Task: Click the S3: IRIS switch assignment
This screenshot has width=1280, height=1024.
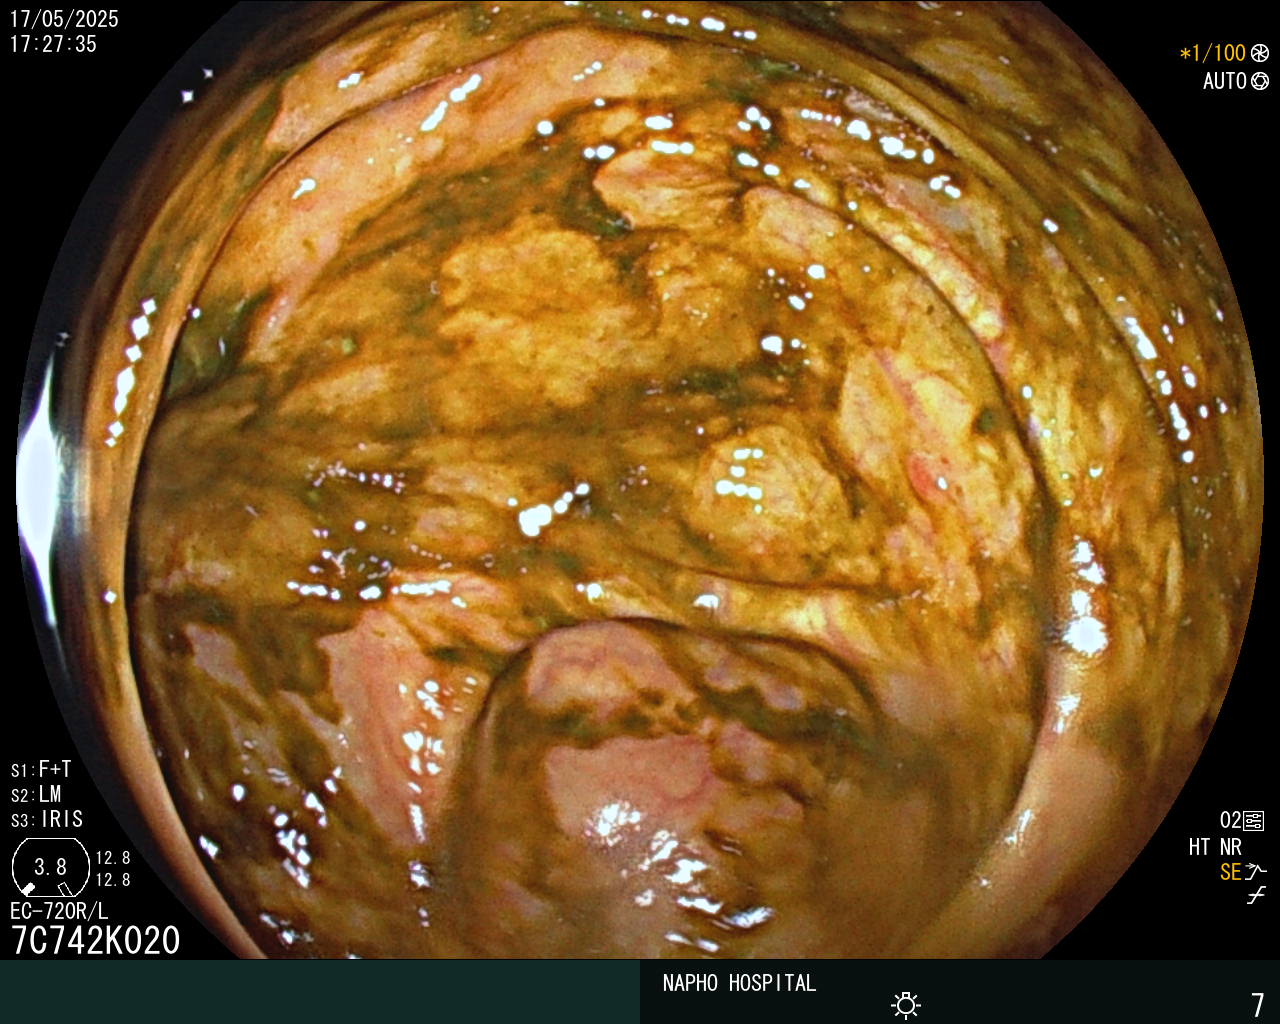Action: click(x=47, y=819)
